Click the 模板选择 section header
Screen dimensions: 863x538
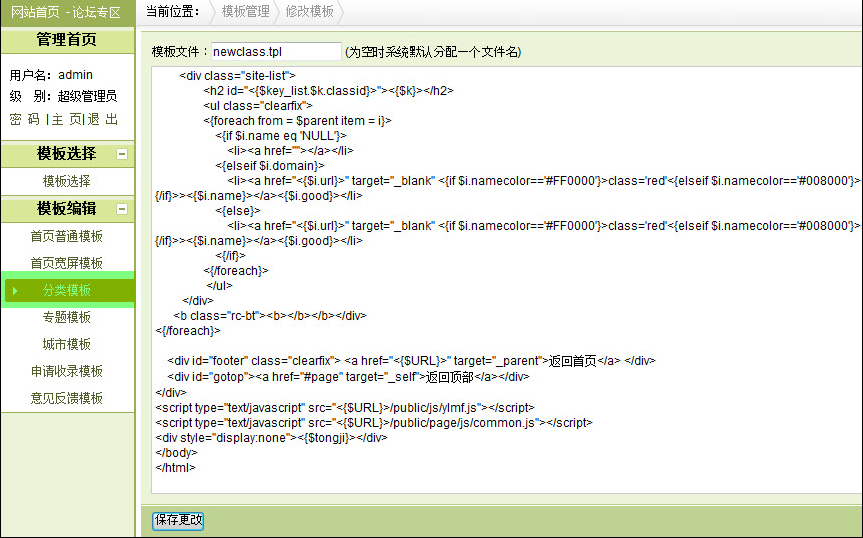pyautogui.click(x=67, y=153)
